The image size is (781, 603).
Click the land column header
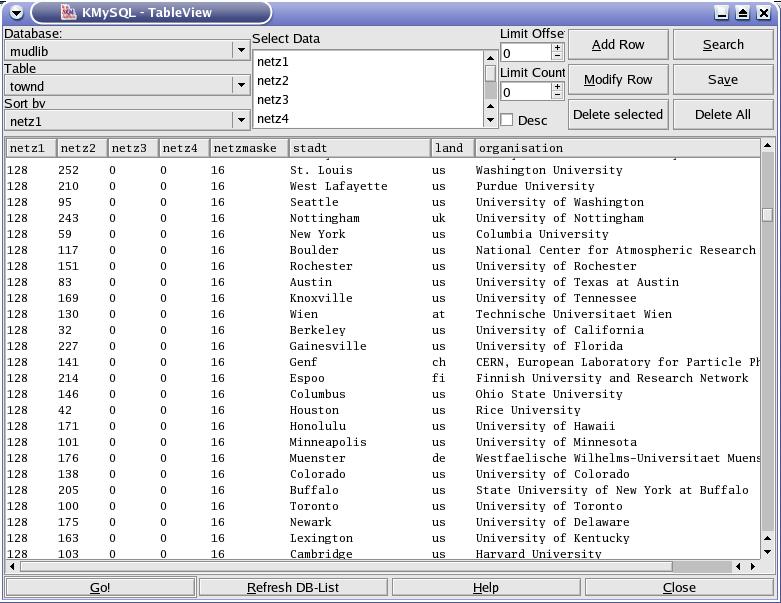point(452,148)
